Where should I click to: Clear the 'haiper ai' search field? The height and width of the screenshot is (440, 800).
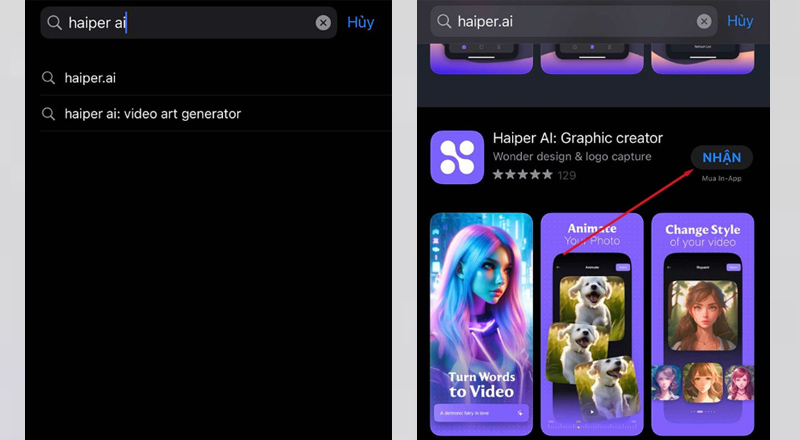coord(323,22)
